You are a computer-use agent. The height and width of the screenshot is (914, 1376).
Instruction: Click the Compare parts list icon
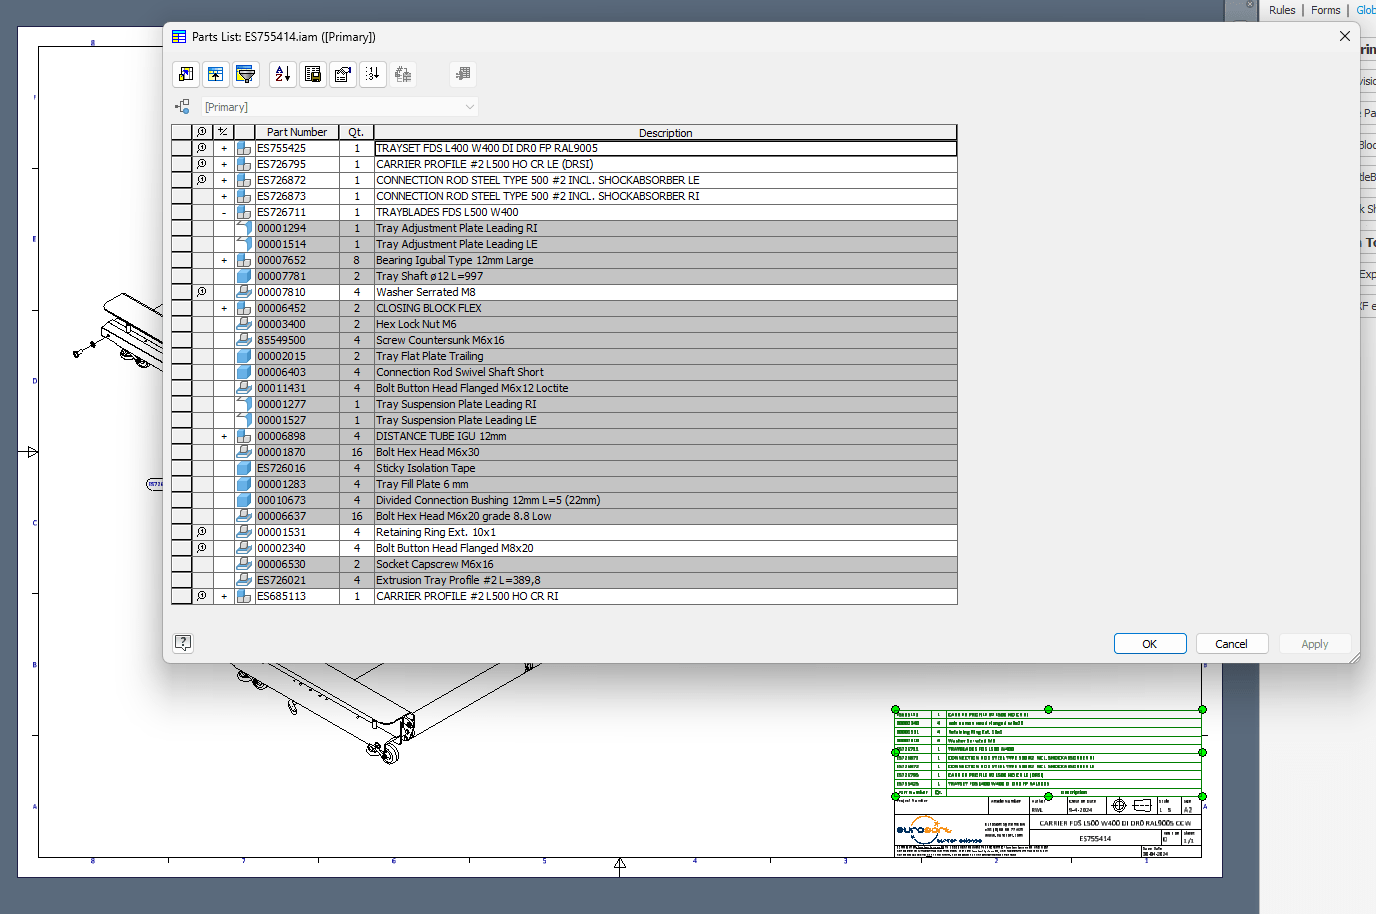pyautogui.click(x=403, y=73)
